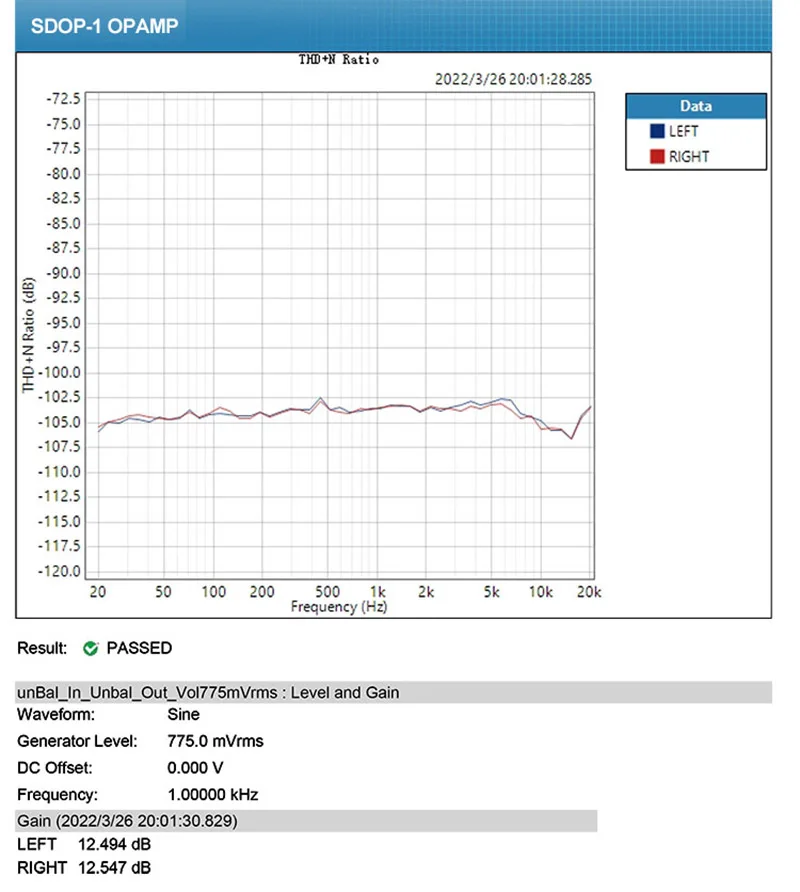Click the green PASSED checkmark icon
Image resolution: width=800 pixels, height=892 pixels.
90,648
